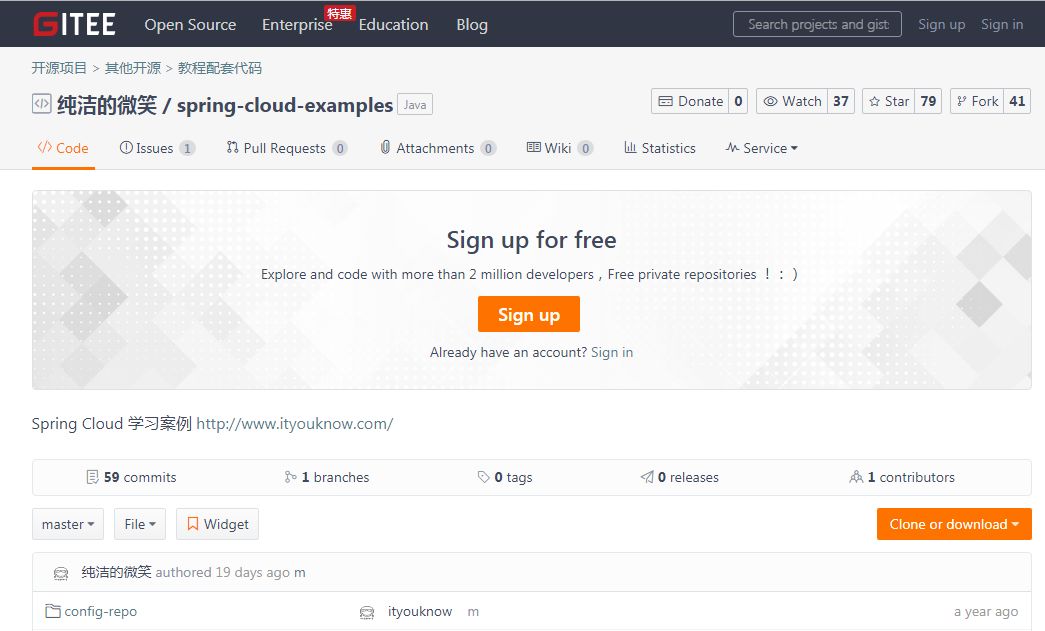View the 41 forks count
Image resolution: width=1045 pixels, height=631 pixels.
[x=1017, y=101]
